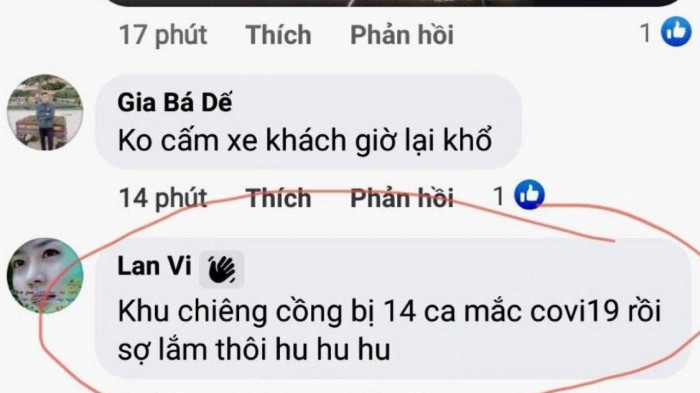700x393 pixels.
Task: Open Gia Bá Dế's profile picture
Action: 45,112
